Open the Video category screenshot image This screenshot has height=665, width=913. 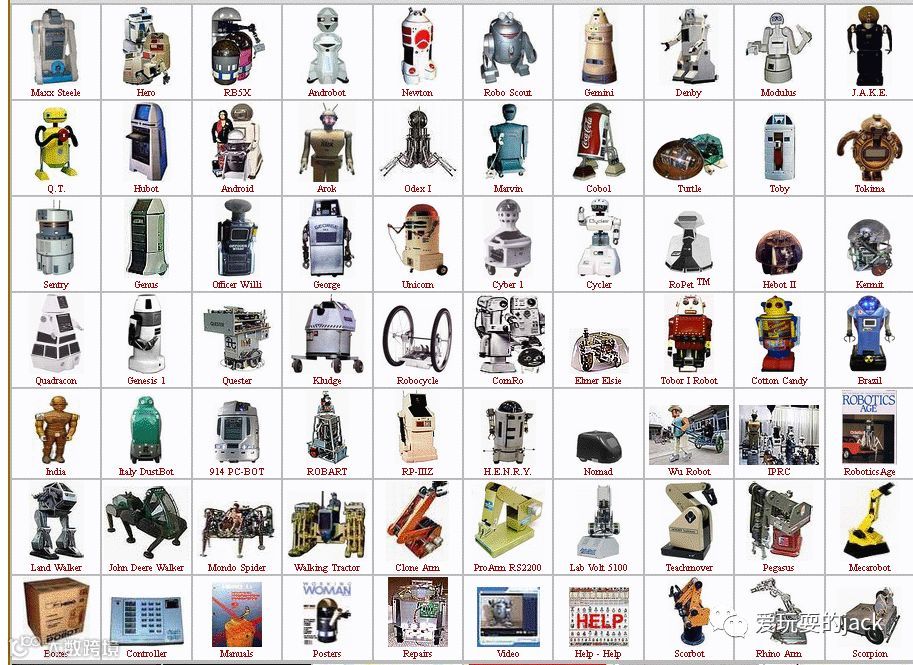point(508,617)
